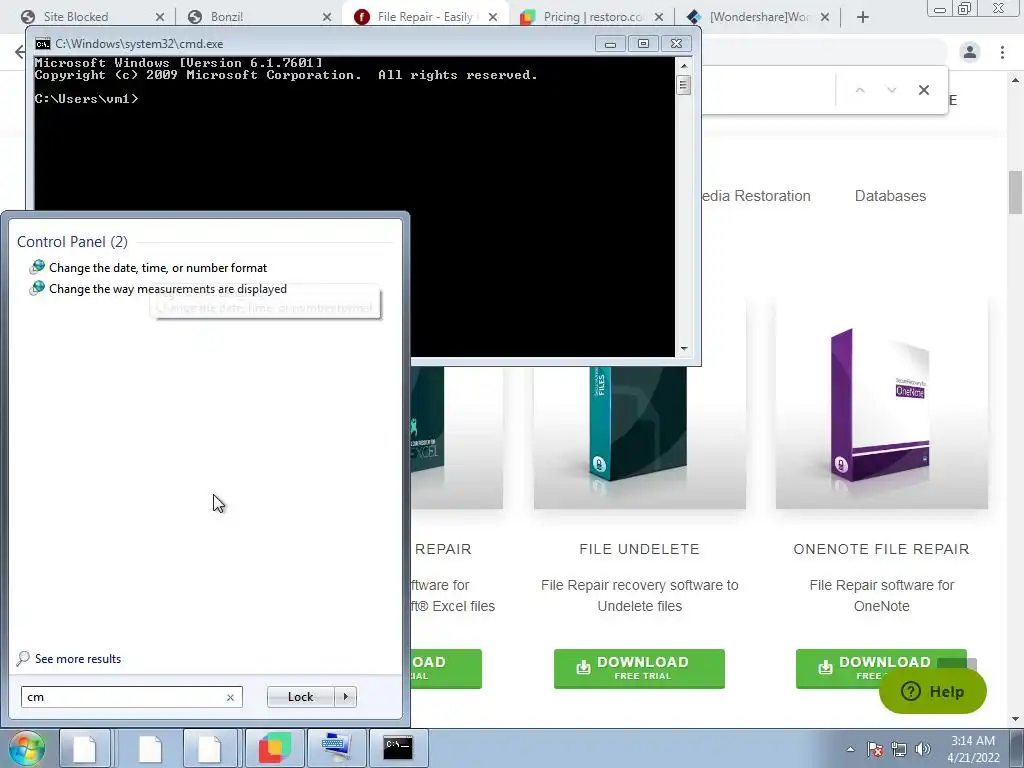The image size is (1024, 768).
Task: Click the FILE UNDELETE heading
Action: point(639,549)
